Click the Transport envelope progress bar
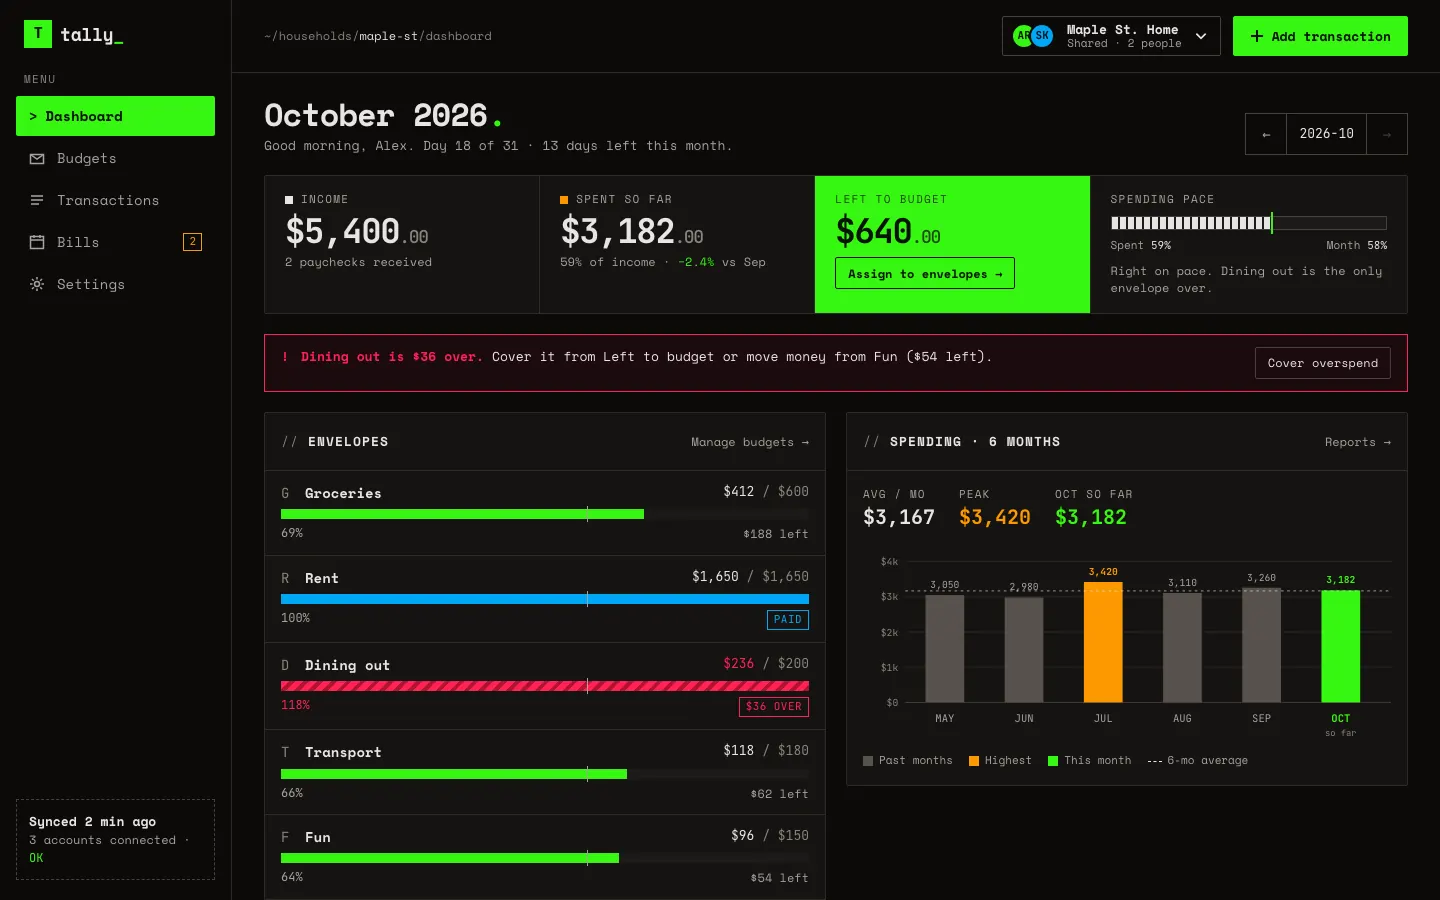This screenshot has width=1440, height=900. tap(545, 774)
